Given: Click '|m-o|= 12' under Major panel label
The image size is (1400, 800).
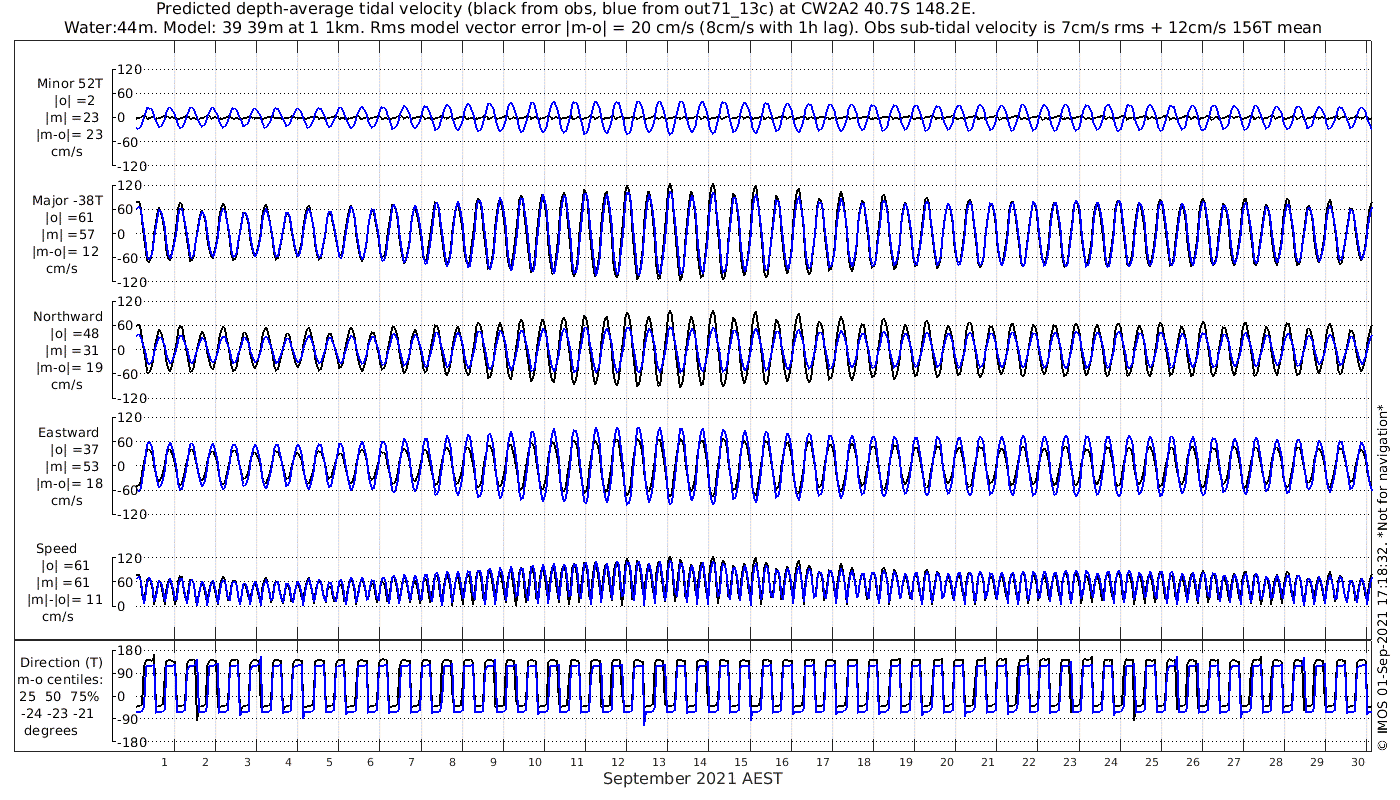Looking at the screenshot, I should (67, 251).
